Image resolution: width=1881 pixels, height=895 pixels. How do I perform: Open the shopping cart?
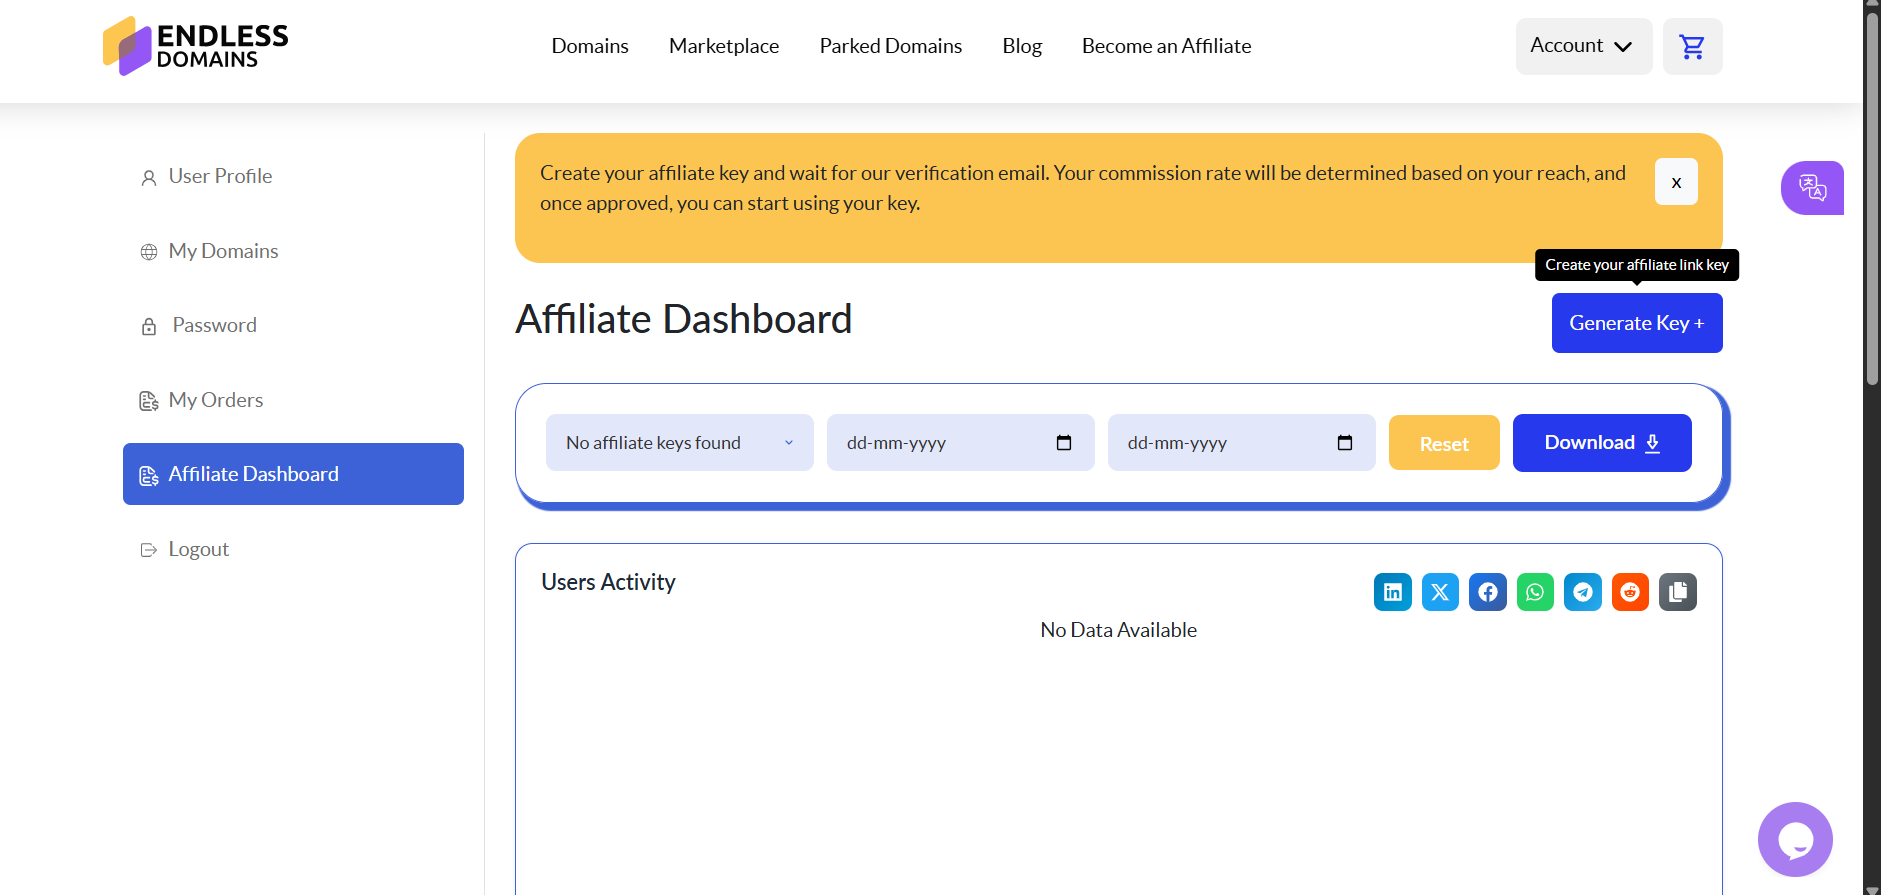(1692, 47)
